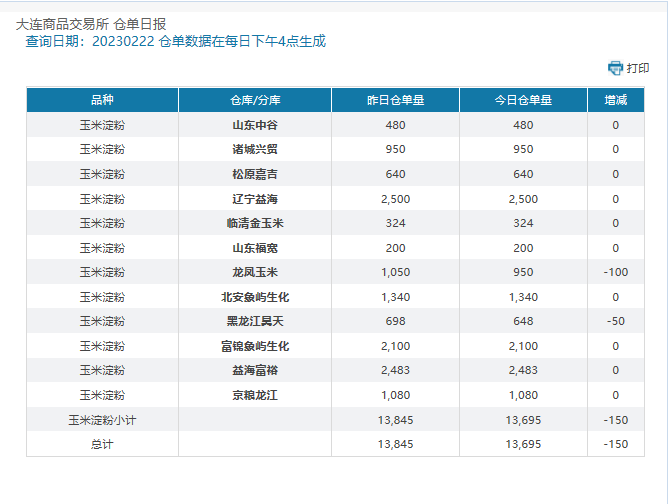Select the 辽宁益海 warehouse cell
This screenshot has height=504, width=669.
[255, 199]
